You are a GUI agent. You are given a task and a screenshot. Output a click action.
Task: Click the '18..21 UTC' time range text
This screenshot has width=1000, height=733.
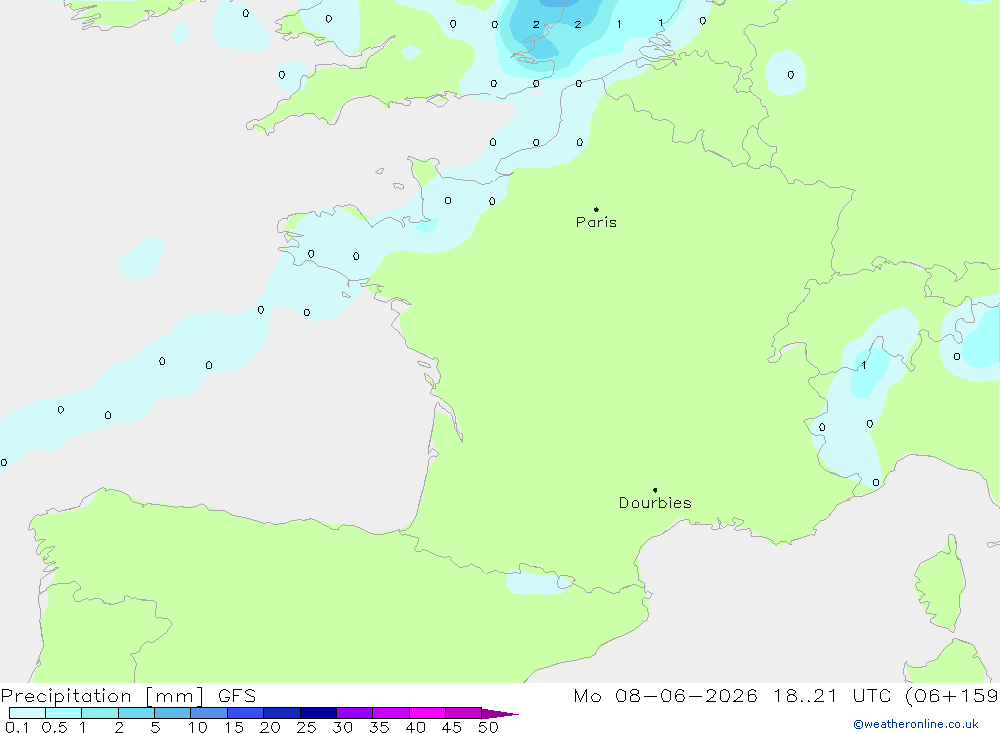[832, 696]
